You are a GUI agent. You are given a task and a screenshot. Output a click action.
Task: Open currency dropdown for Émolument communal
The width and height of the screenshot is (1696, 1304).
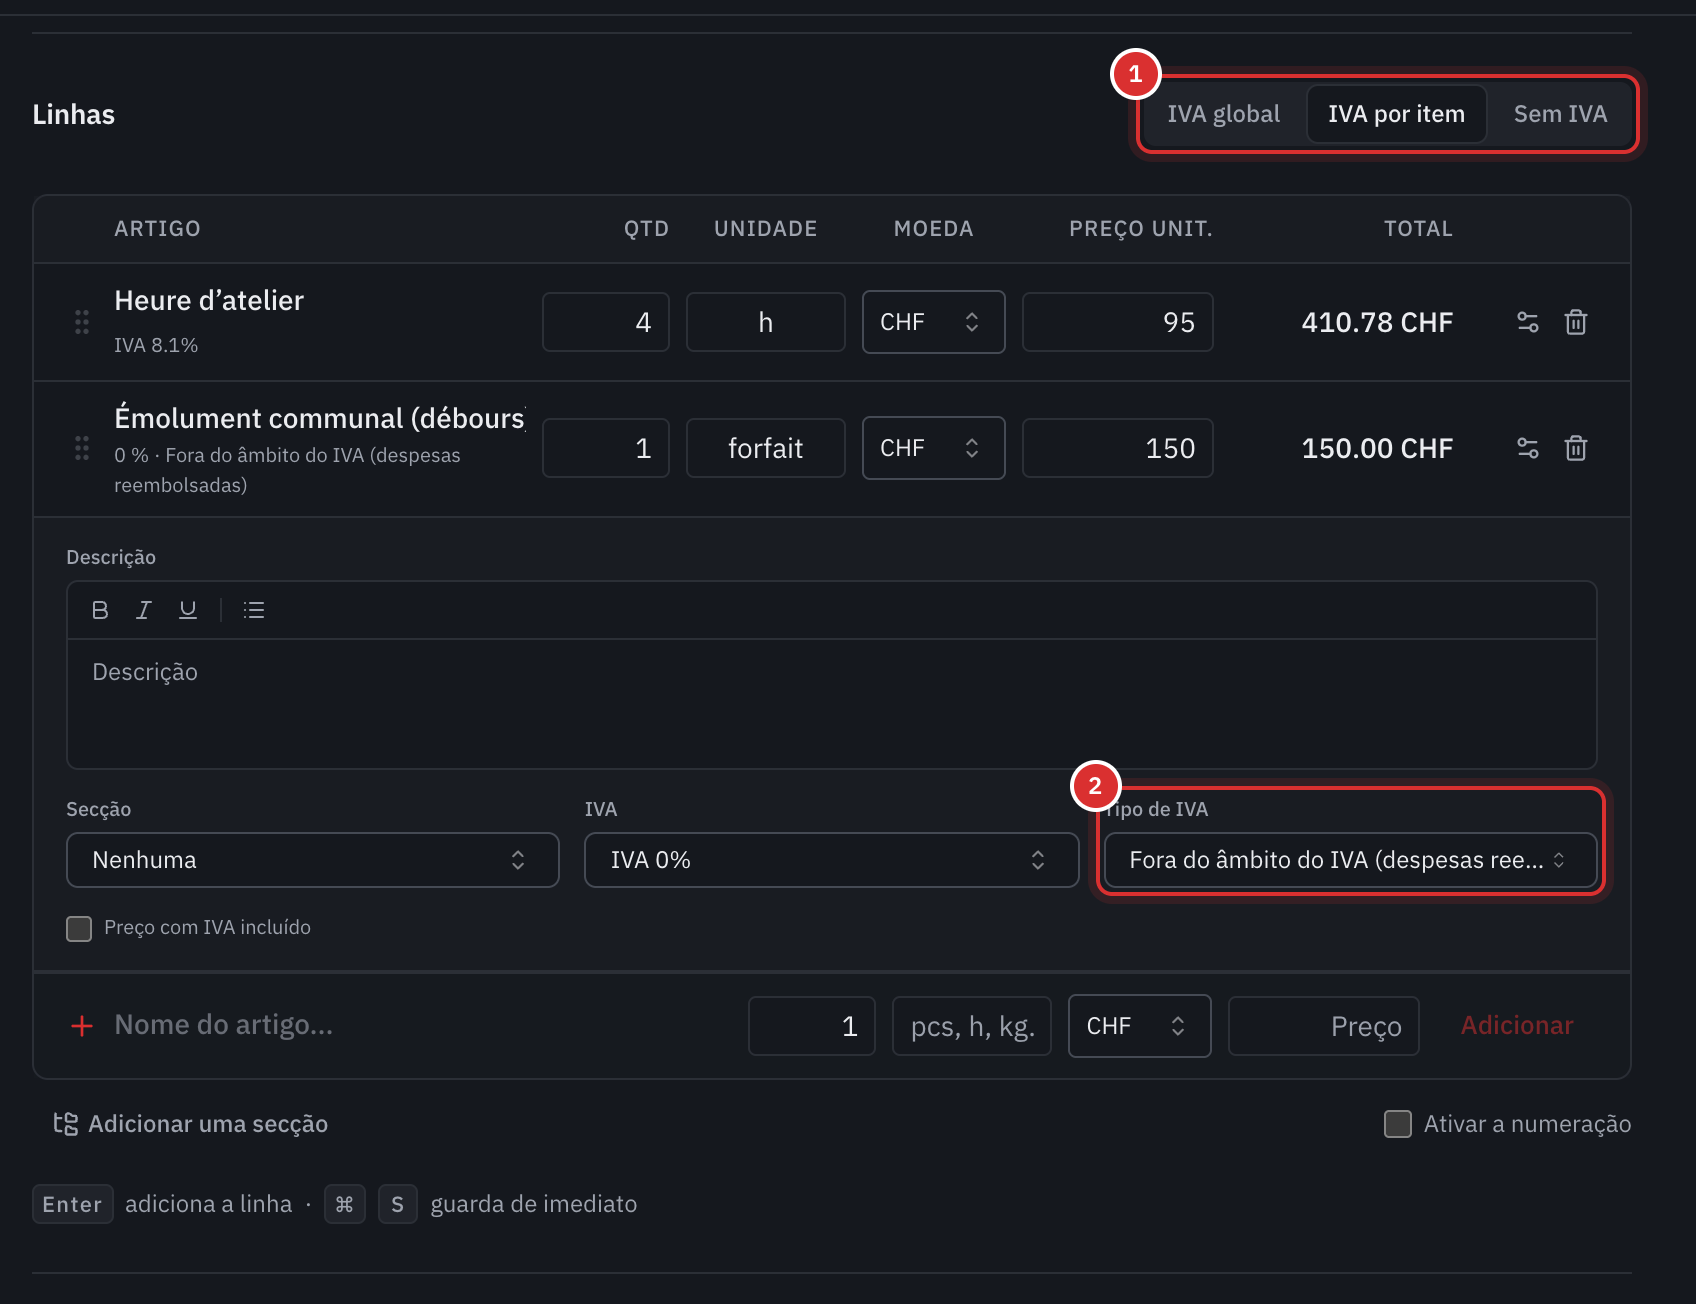(x=934, y=448)
